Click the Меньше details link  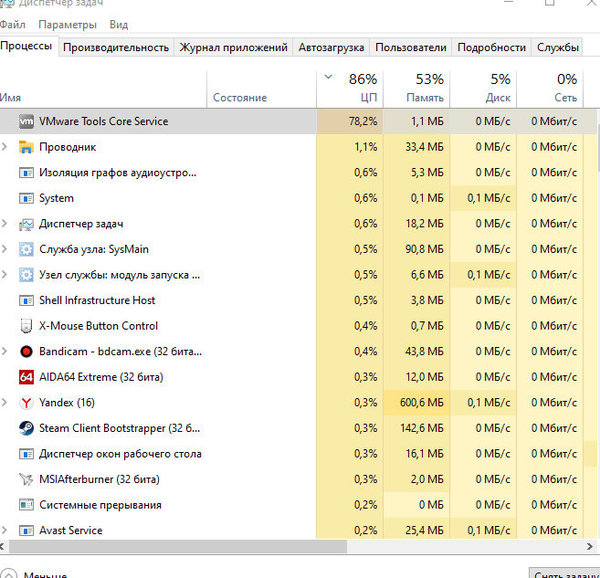point(45,574)
